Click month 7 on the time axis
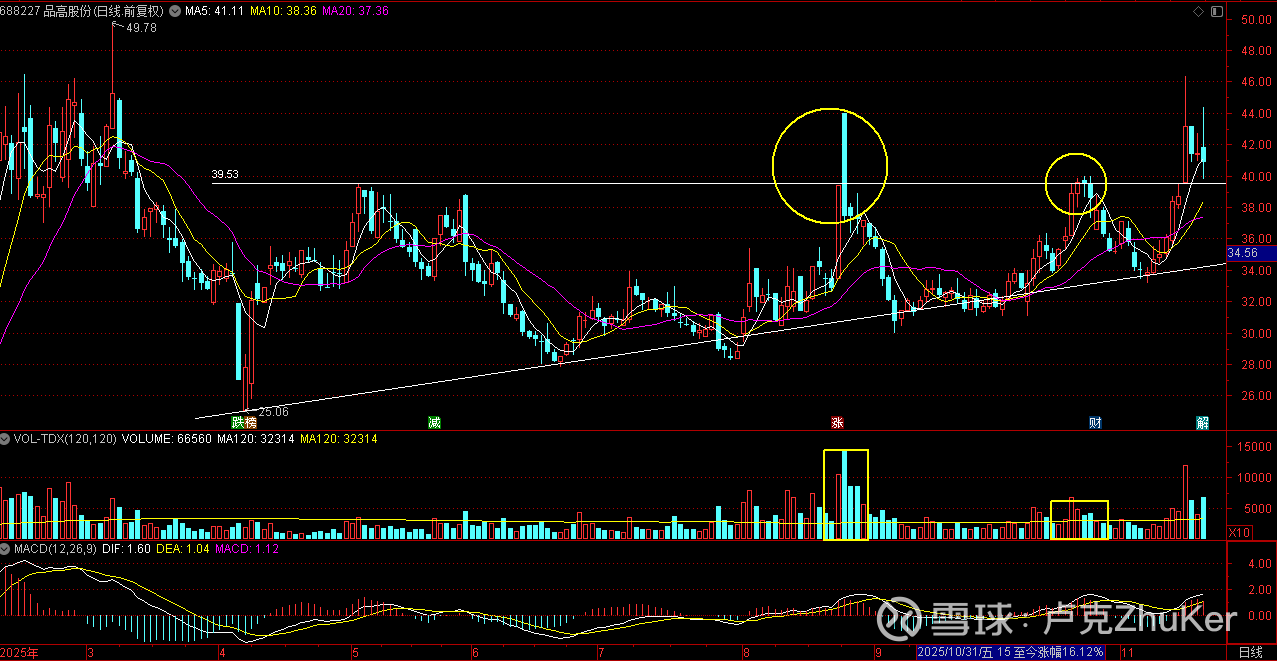Image resolution: width=1277 pixels, height=661 pixels. coord(601,653)
